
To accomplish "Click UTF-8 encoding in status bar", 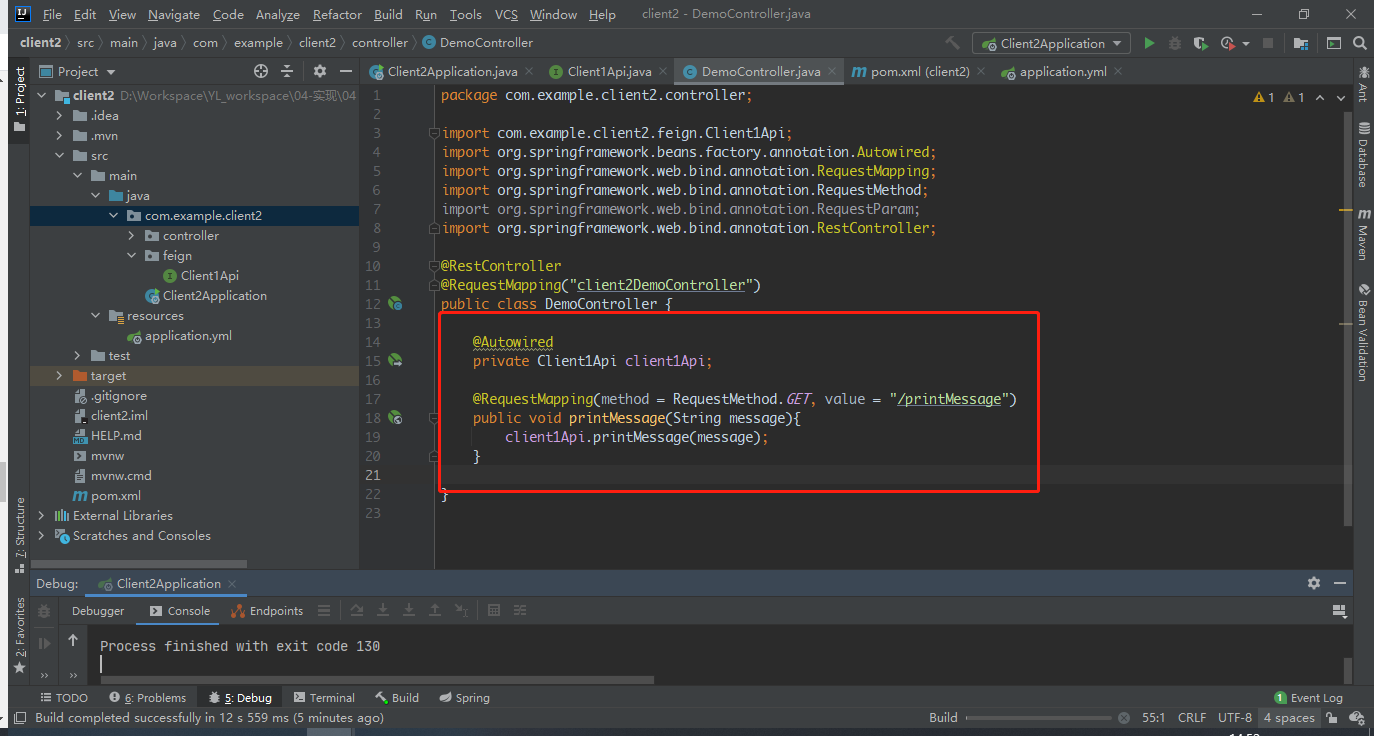I will tap(1235, 717).
